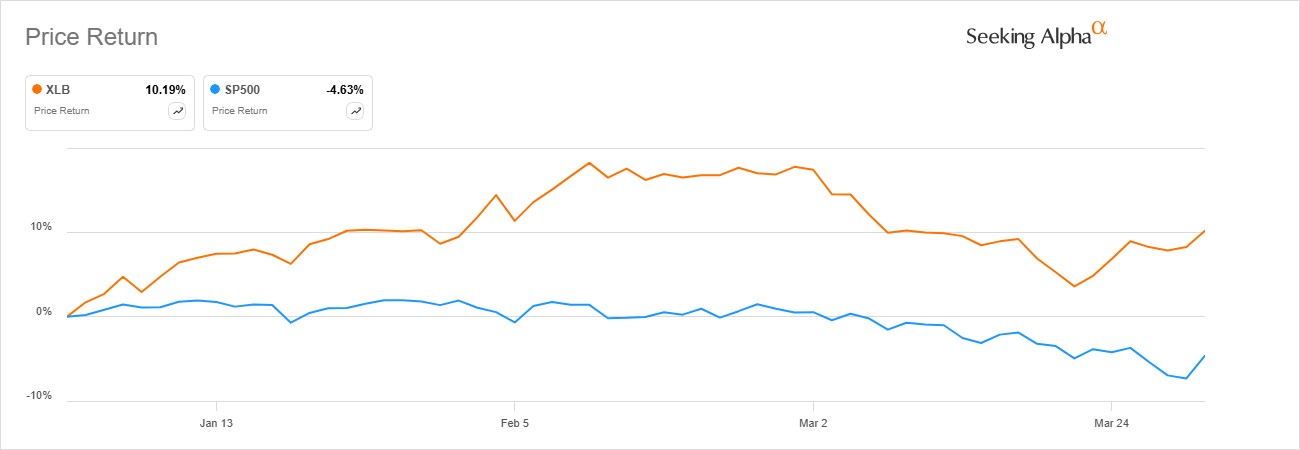Click the SP500 -4.63% return value
This screenshot has width=1300, height=450.
[x=345, y=89]
